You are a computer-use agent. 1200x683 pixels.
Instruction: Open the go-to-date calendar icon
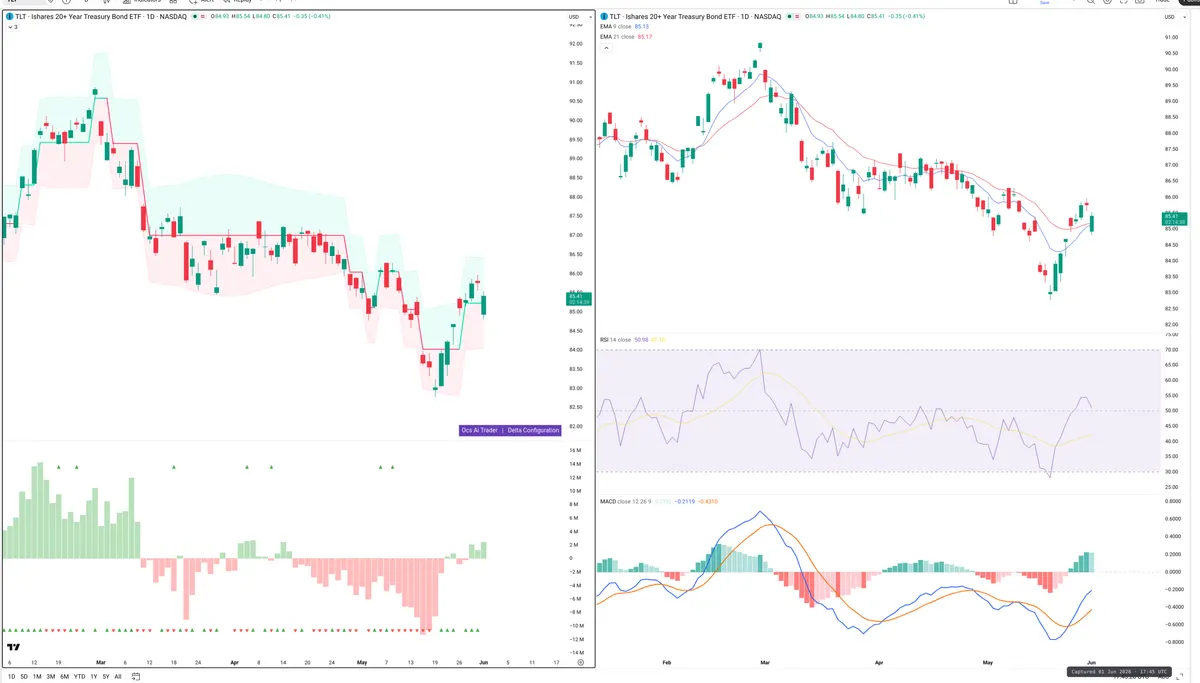point(136,676)
